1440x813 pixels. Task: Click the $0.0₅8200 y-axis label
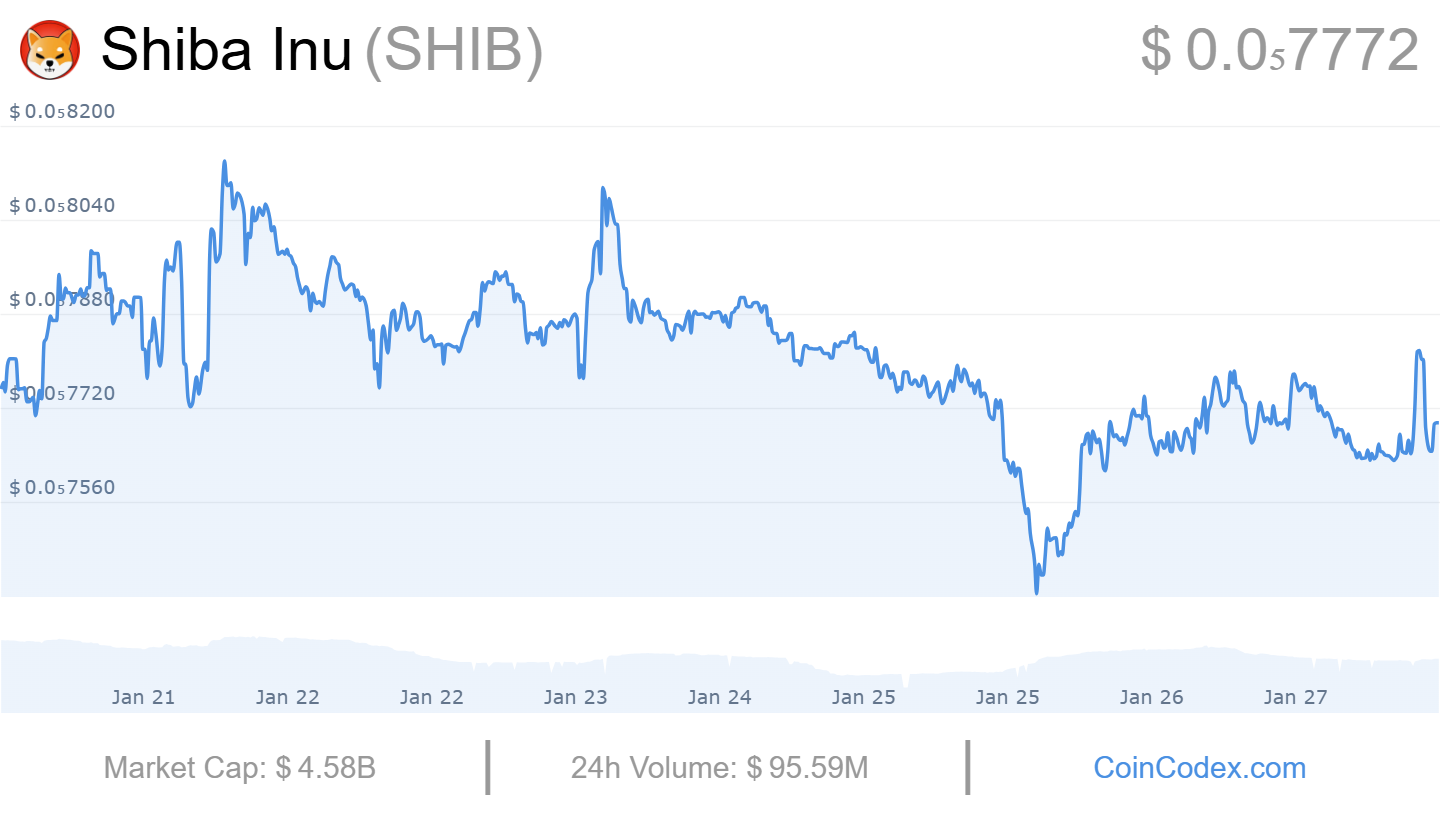click(62, 111)
